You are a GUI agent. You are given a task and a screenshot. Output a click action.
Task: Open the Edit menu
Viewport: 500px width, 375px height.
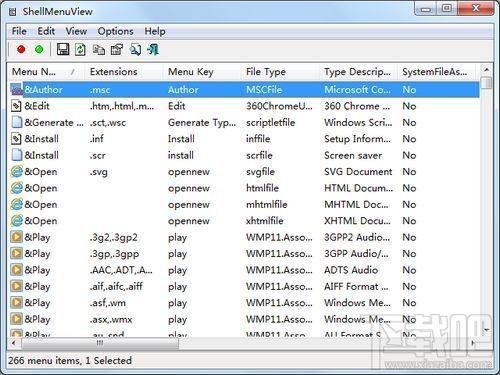click(46, 31)
